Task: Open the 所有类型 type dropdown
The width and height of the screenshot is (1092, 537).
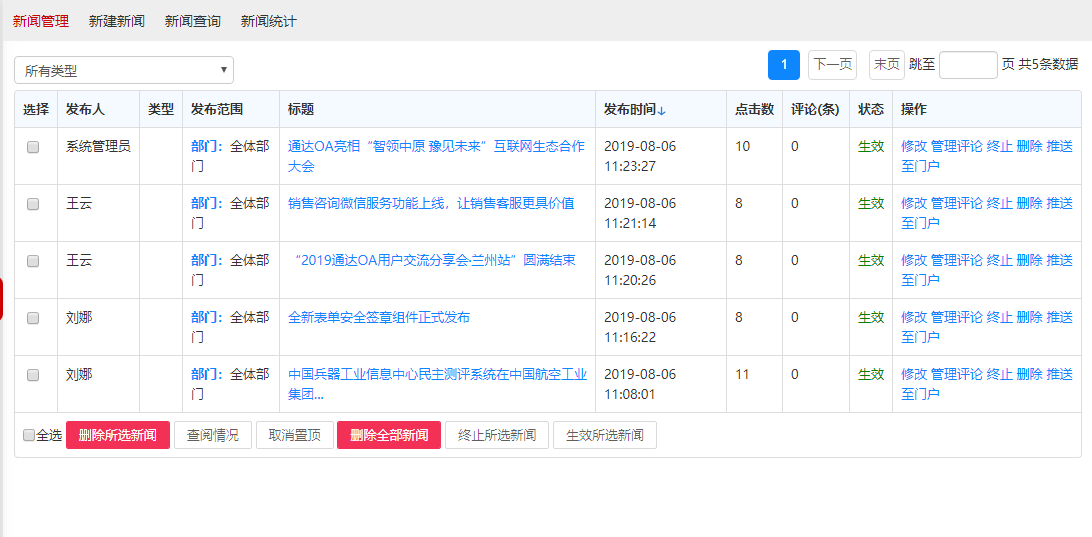Action: pyautogui.click(x=124, y=70)
